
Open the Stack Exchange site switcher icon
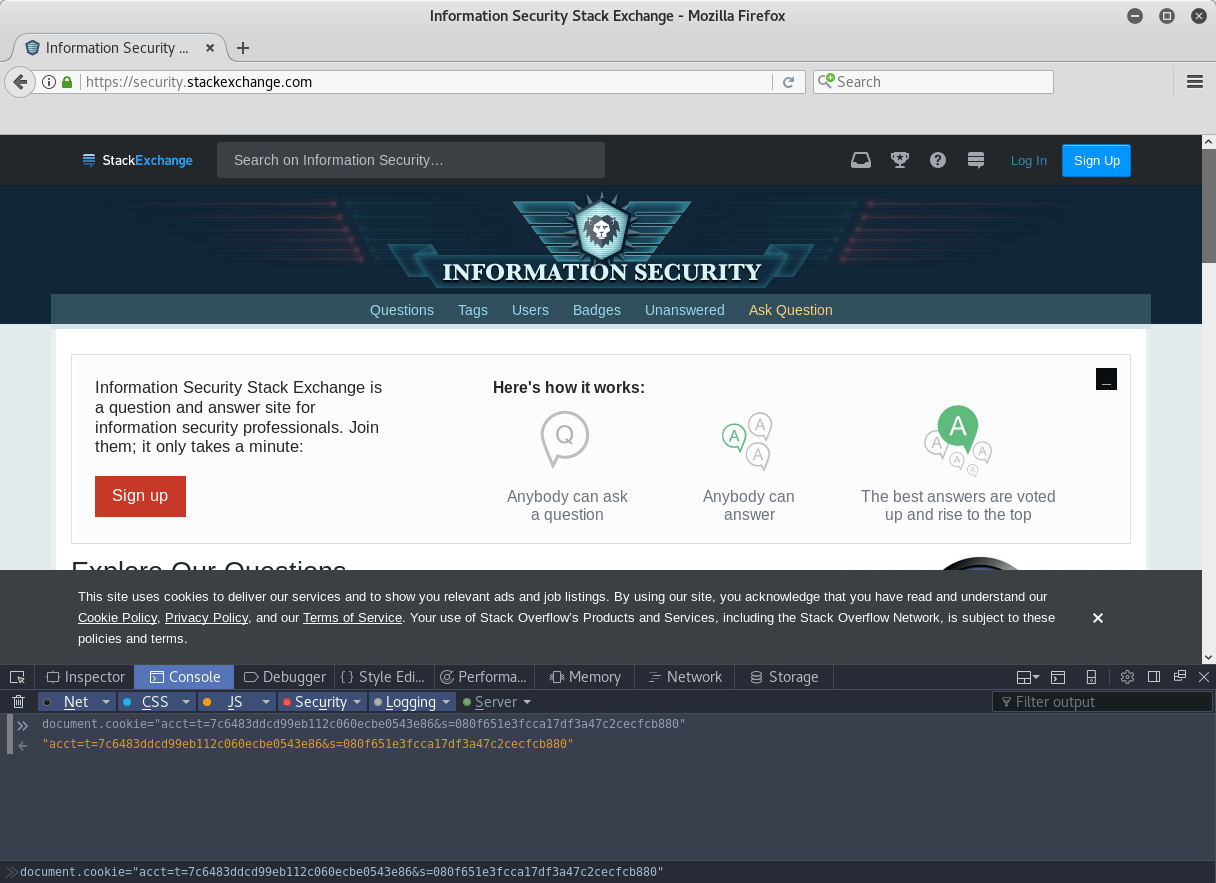pos(975,160)
